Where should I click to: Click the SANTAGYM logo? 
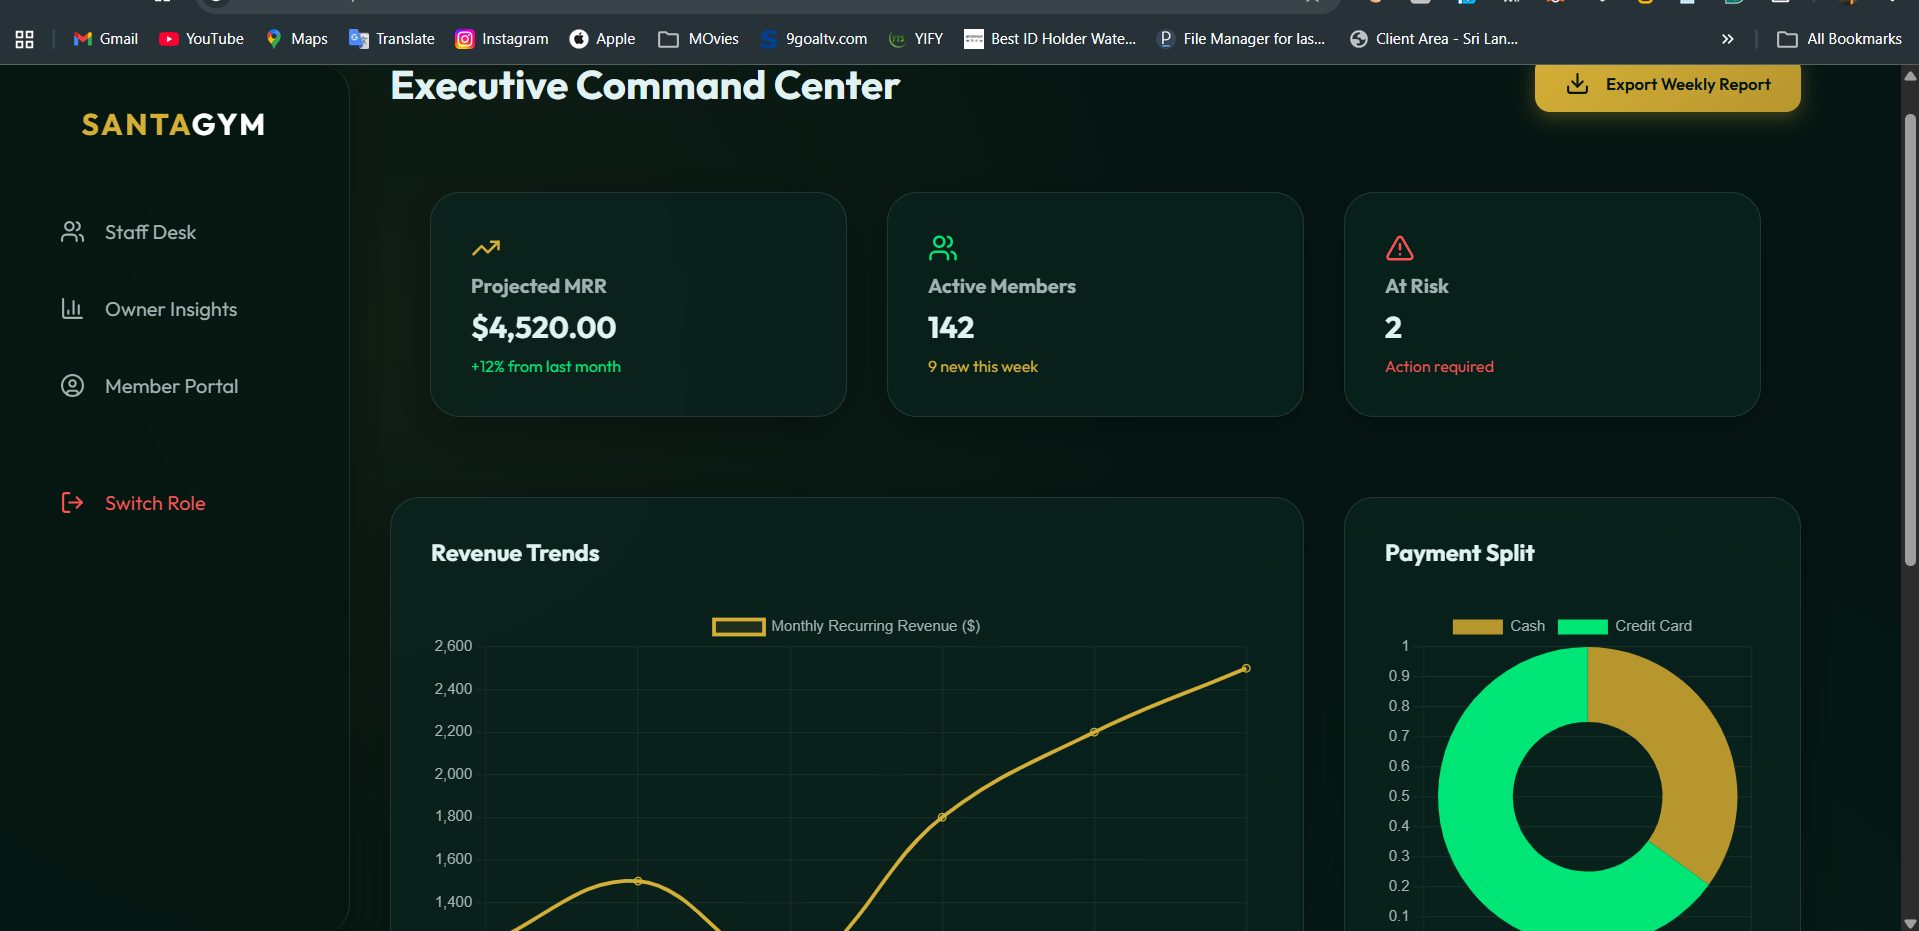[173, 125]
